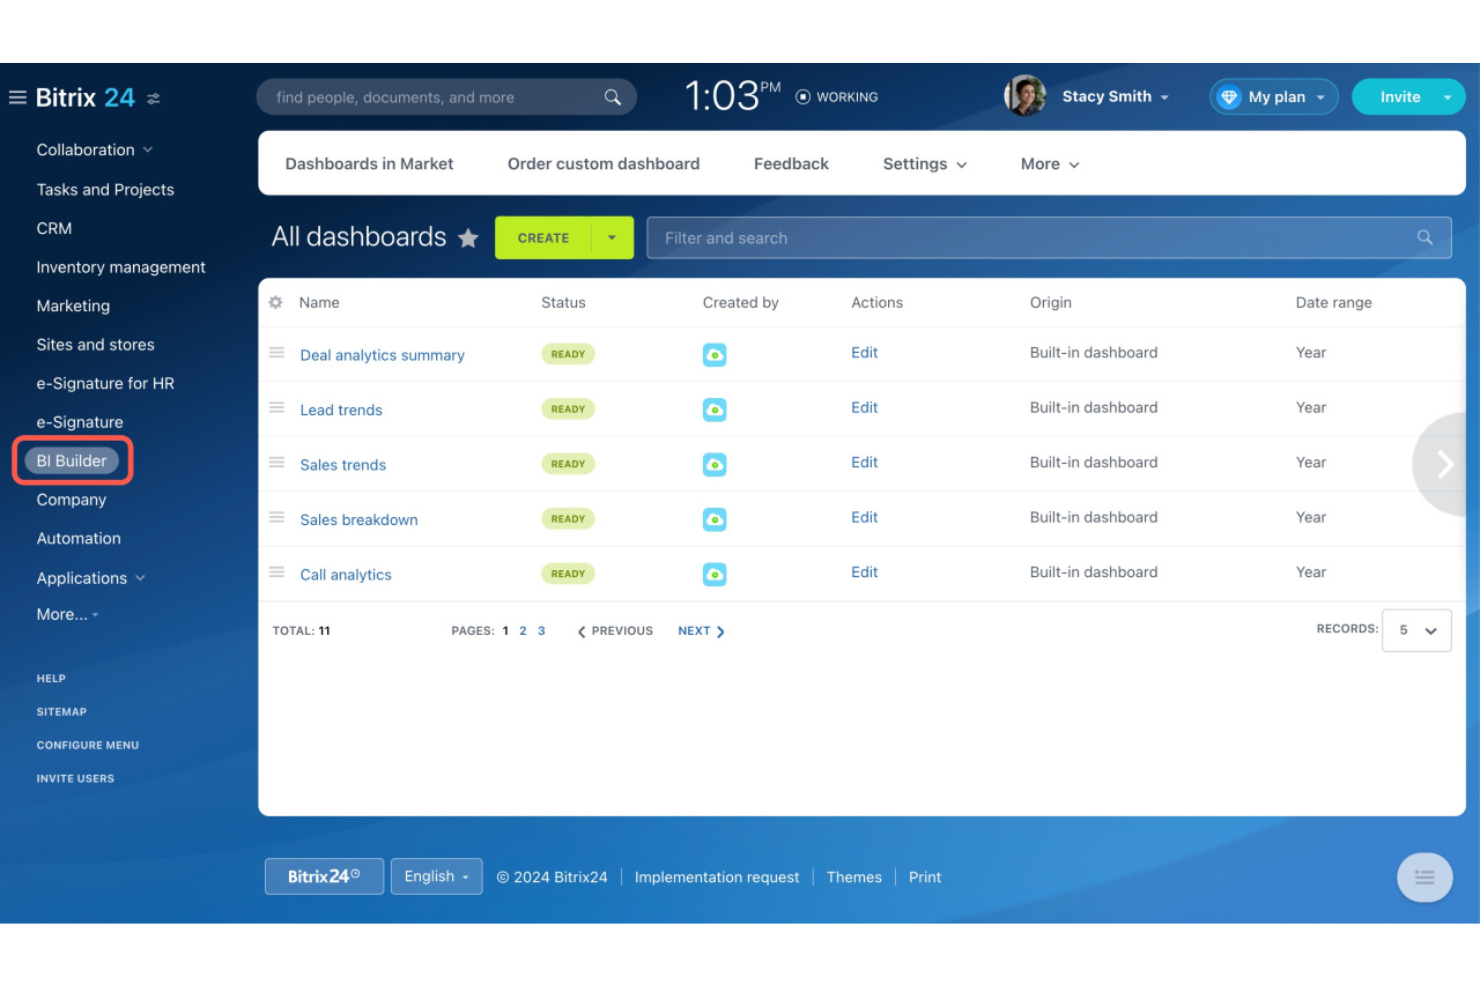Edit the Deal analytics summary dashboard

tap(864, 353)
